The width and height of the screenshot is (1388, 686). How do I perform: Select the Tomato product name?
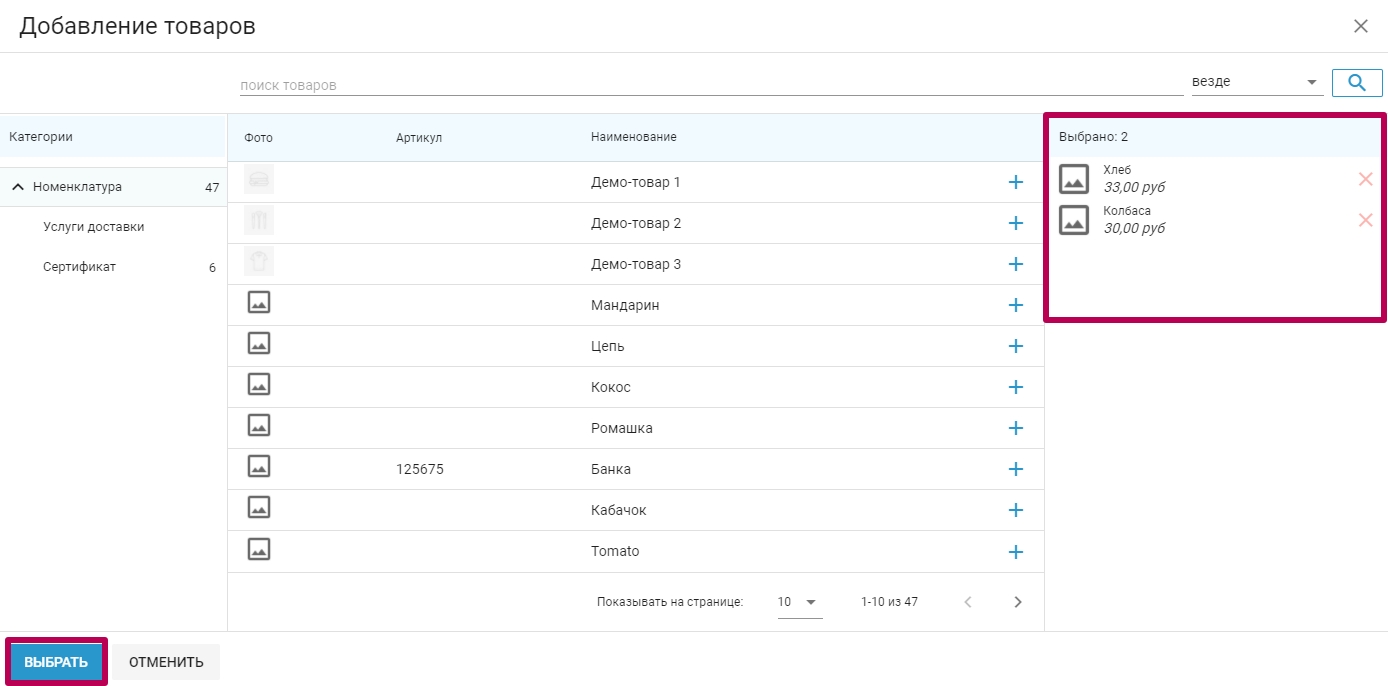pos(615,551)
